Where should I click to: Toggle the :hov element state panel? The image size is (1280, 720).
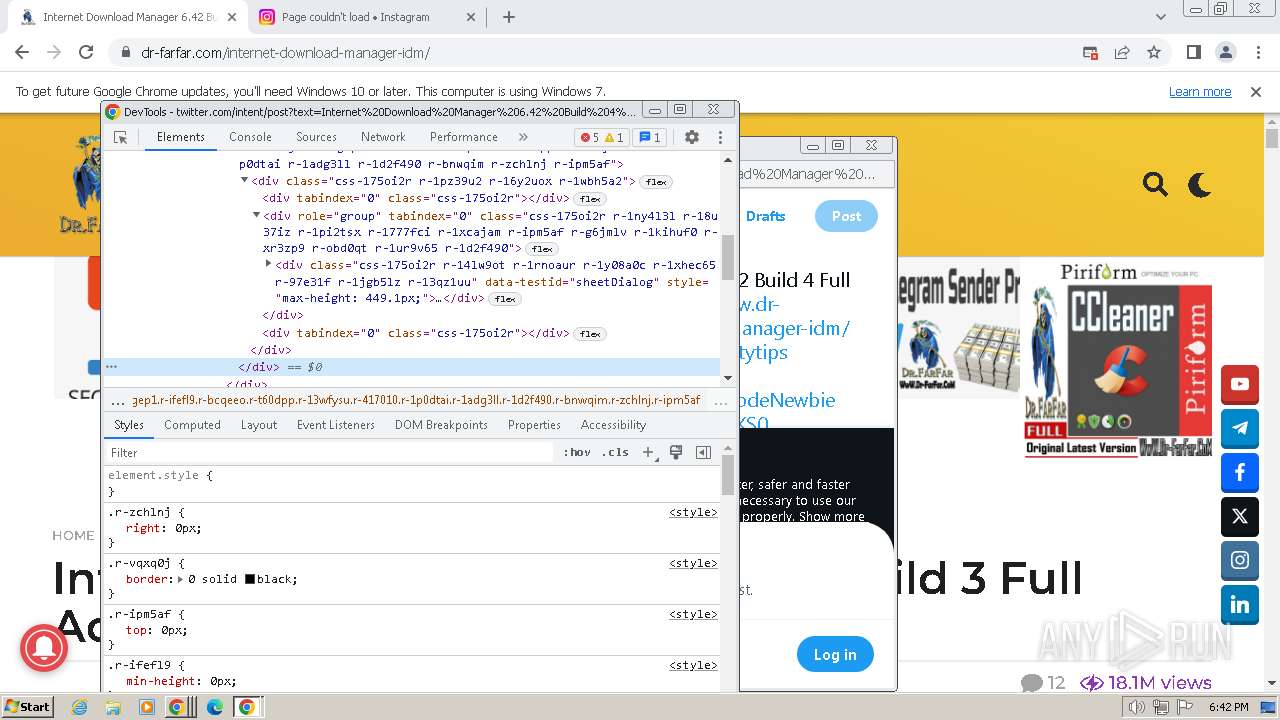coord(577,453)
